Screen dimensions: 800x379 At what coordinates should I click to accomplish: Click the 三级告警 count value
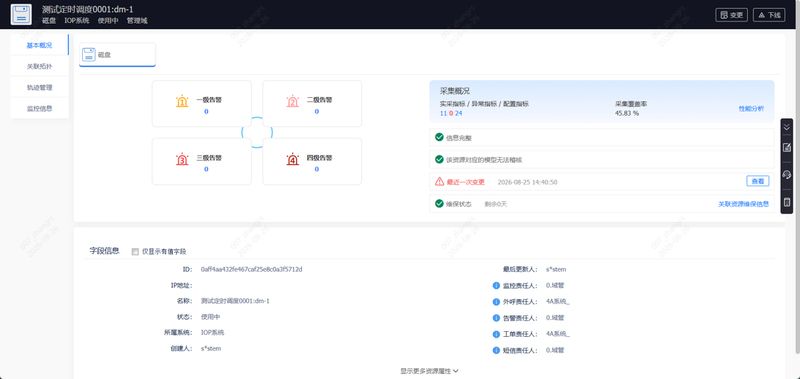[206, 169]
